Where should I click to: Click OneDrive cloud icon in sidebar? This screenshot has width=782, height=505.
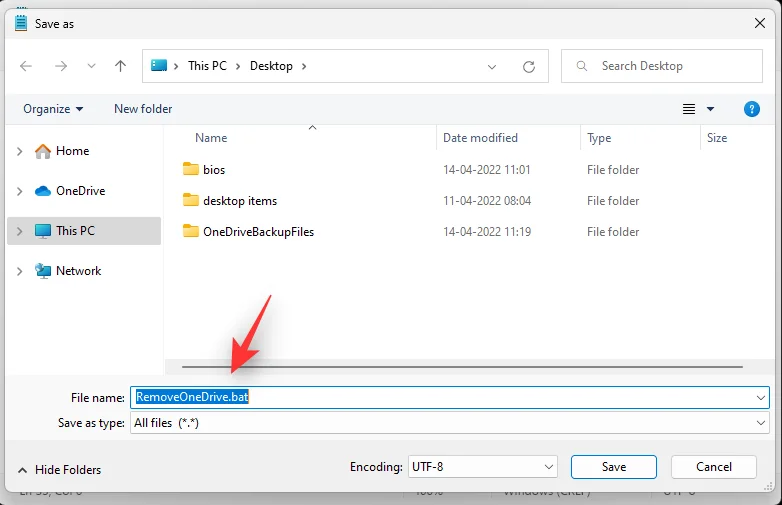pyautogui.click(x=43, y=191)
